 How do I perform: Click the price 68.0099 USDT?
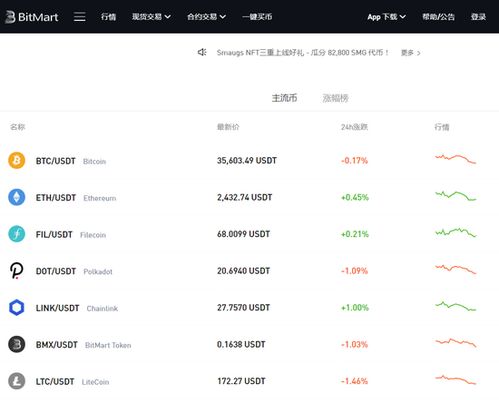point(243,234)
